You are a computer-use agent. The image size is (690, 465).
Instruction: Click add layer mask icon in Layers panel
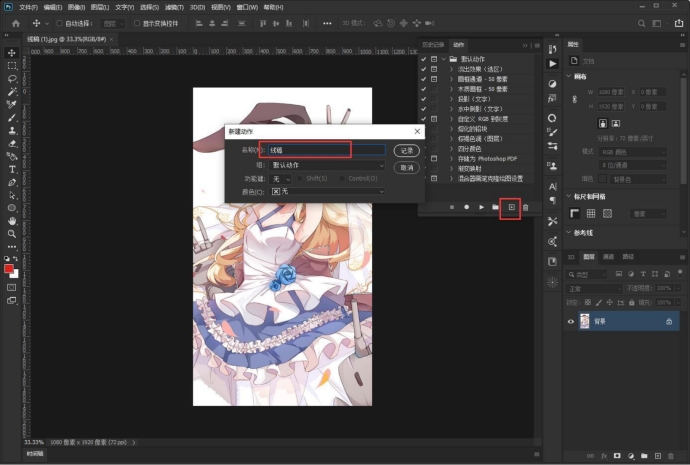click(617, 456)
